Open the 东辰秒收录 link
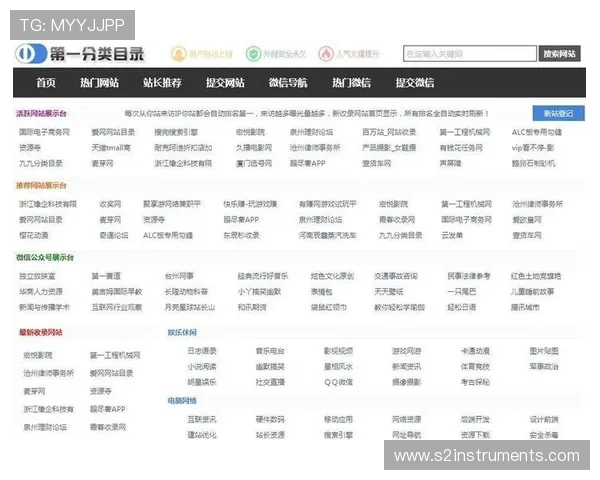The height and width of the screenshot is (480, 600). point(241,235)
